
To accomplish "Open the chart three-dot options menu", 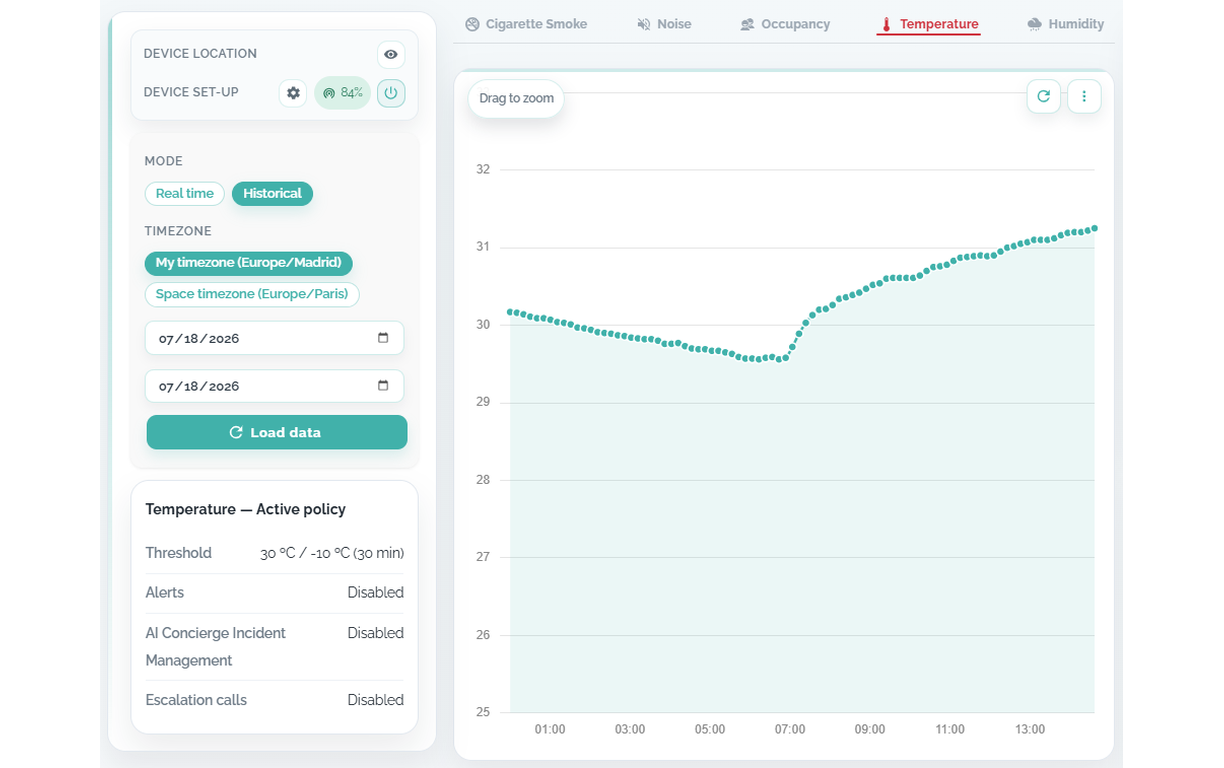I will (x=1084, y=97).
